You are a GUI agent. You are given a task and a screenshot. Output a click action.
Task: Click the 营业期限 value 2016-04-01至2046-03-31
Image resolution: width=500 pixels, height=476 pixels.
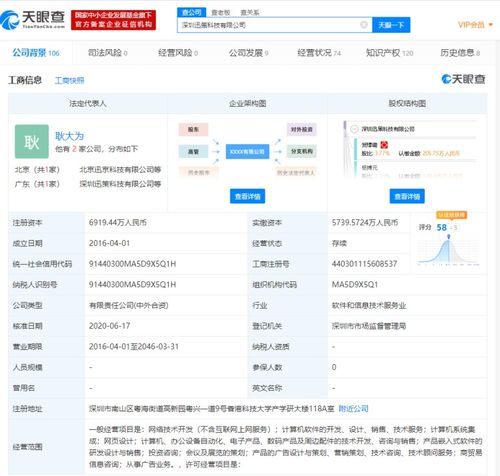134,346
